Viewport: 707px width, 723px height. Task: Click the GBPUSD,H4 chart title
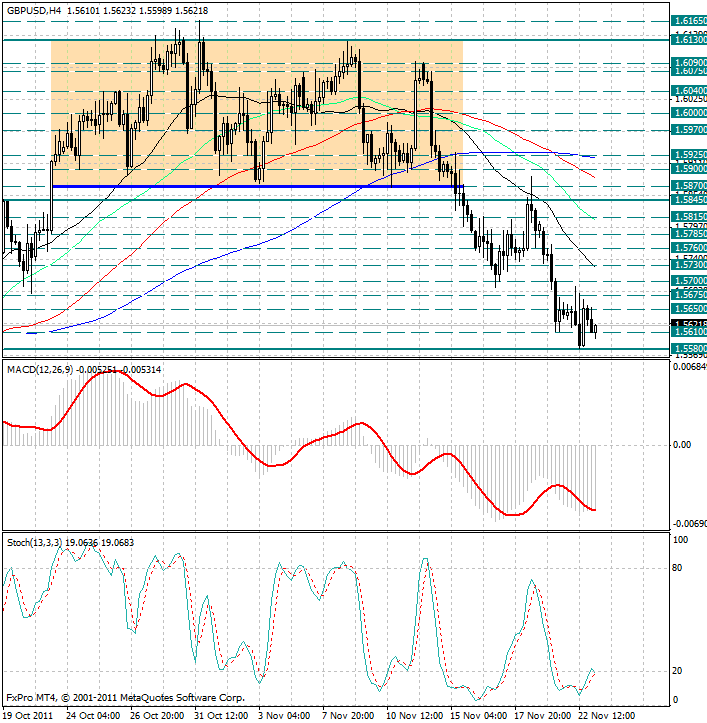click(x=38, y=8)
